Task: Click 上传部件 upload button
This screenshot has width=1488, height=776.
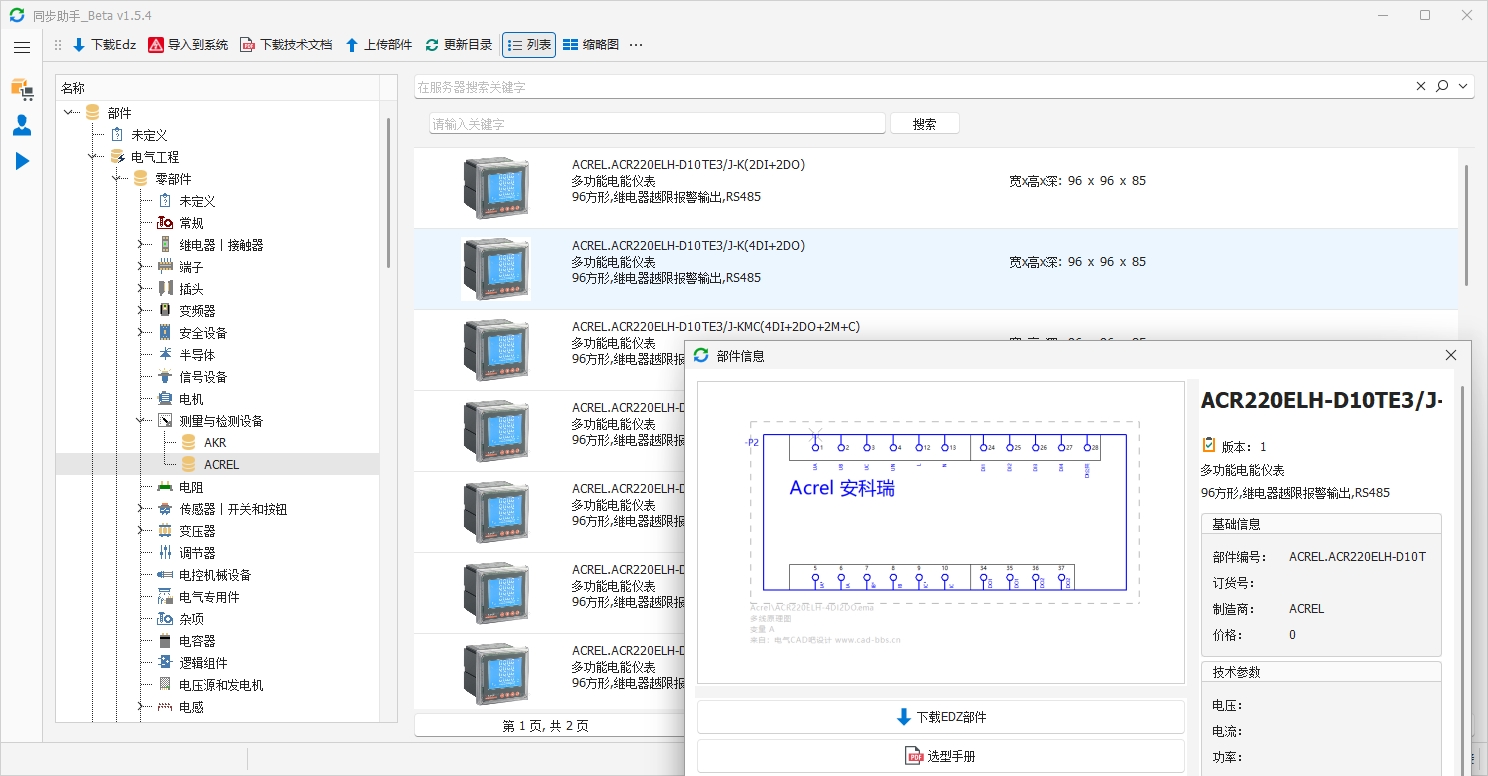Action: (x=378, y=45)
